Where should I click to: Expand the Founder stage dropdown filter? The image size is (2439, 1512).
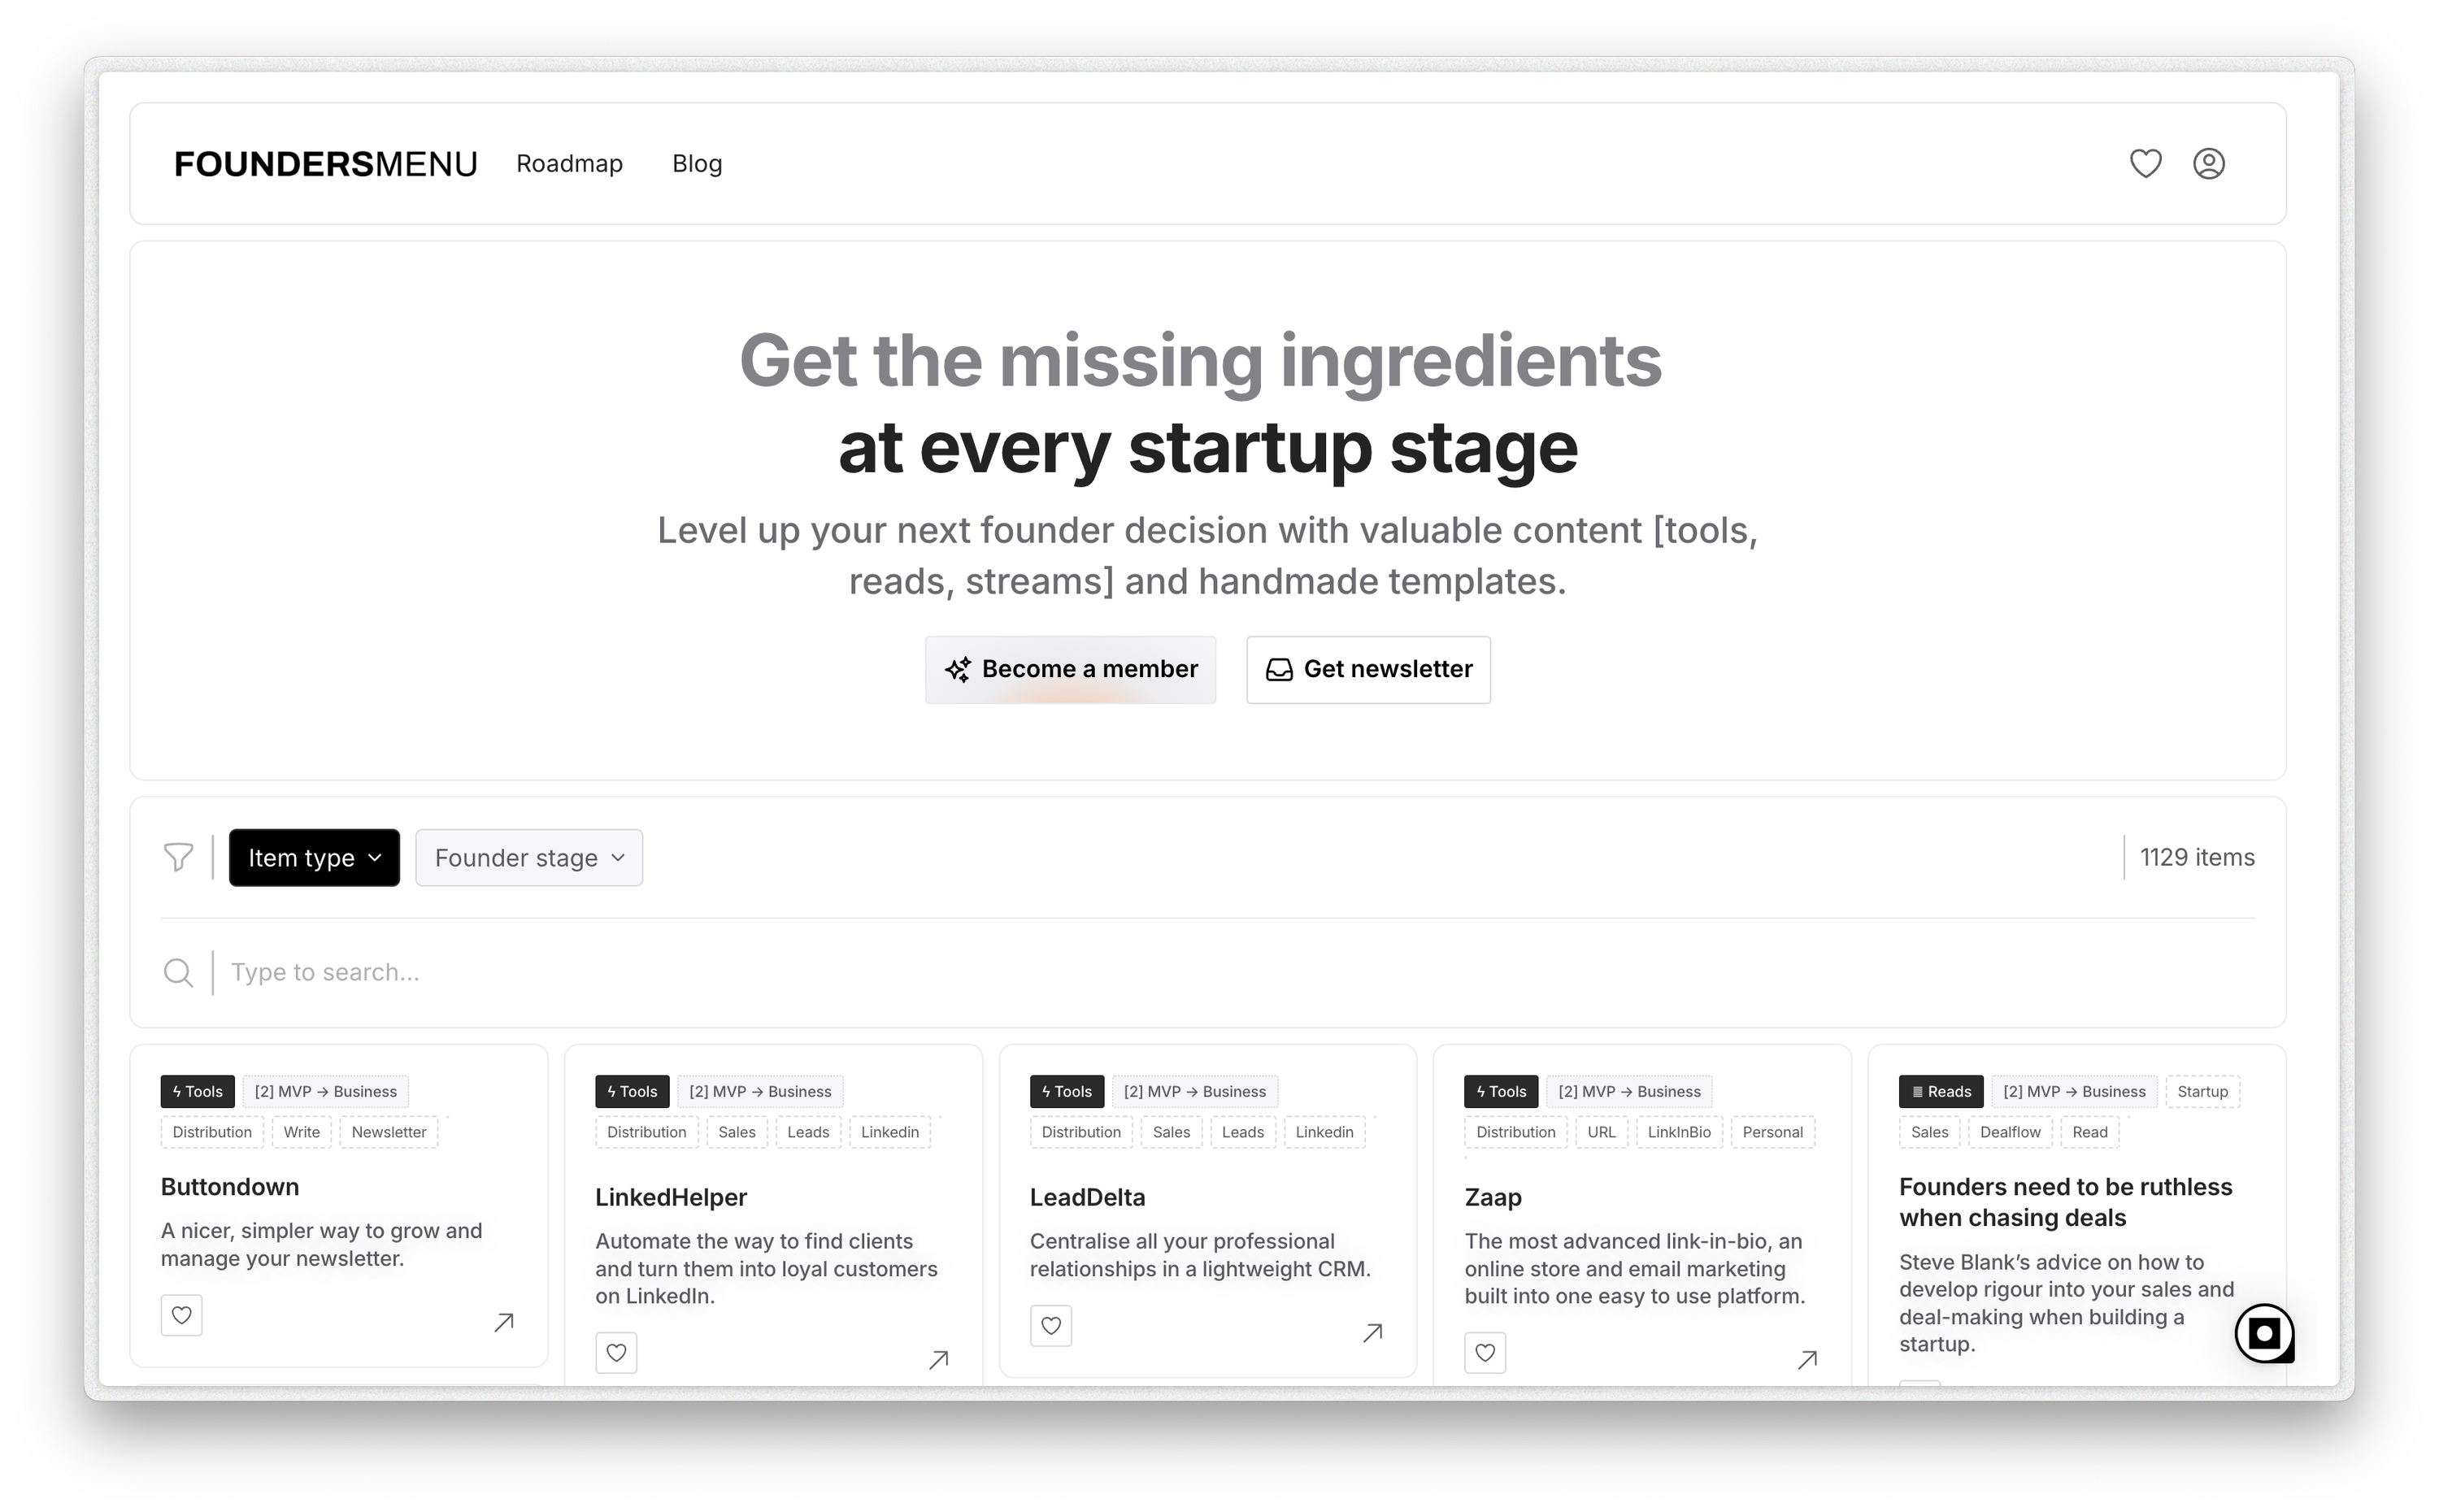pos(528,857)
